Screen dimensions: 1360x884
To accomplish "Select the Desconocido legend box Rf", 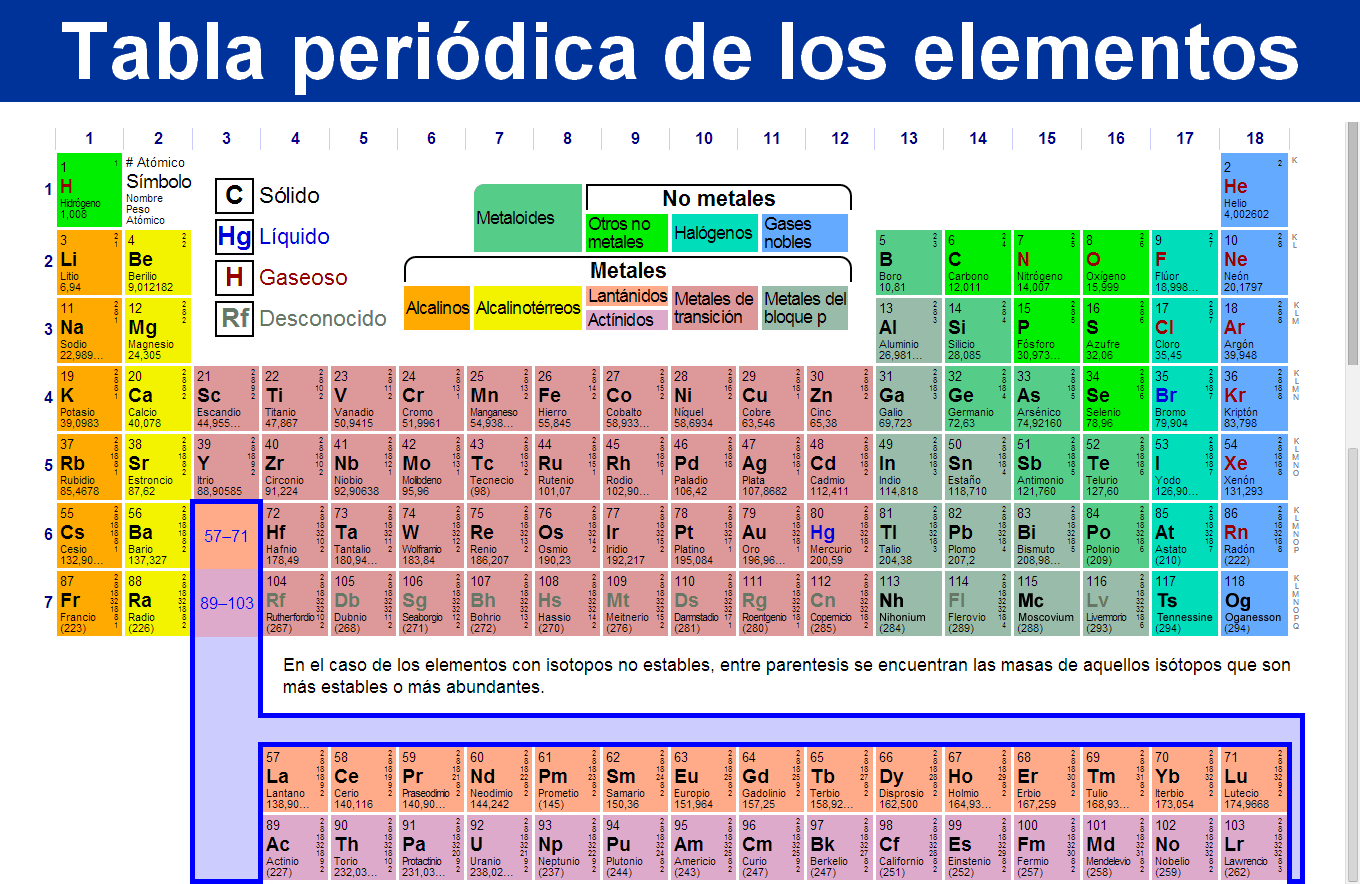I will [234, 318].
